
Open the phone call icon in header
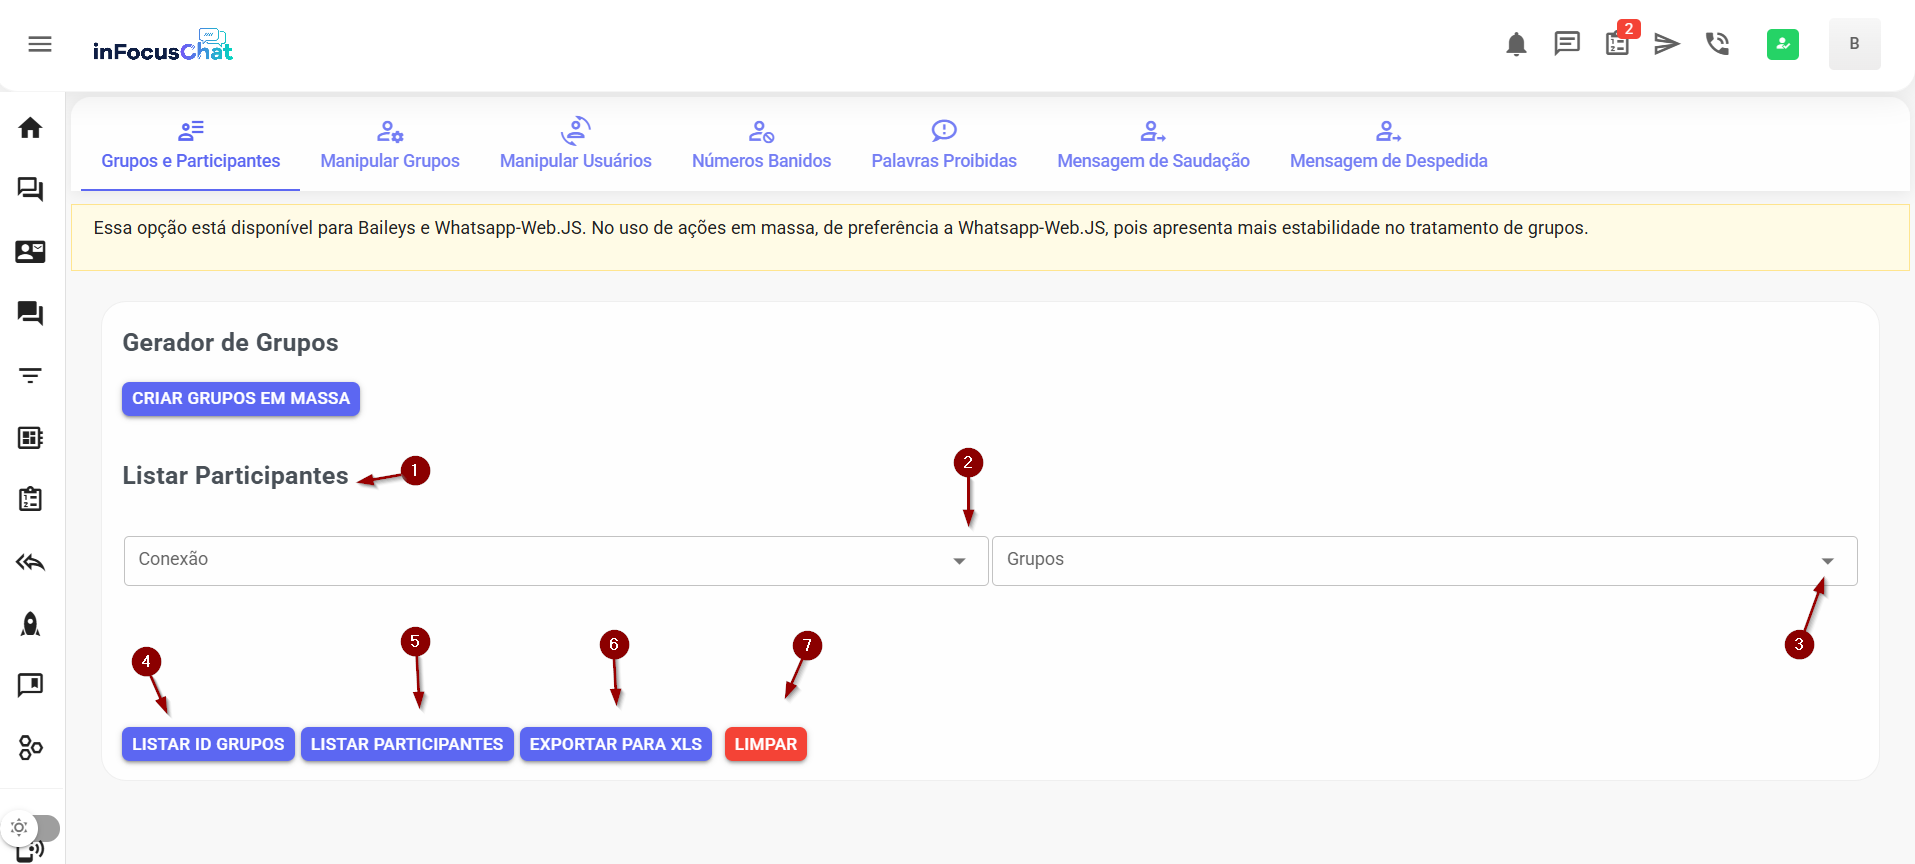click(x=1717, y=44)
